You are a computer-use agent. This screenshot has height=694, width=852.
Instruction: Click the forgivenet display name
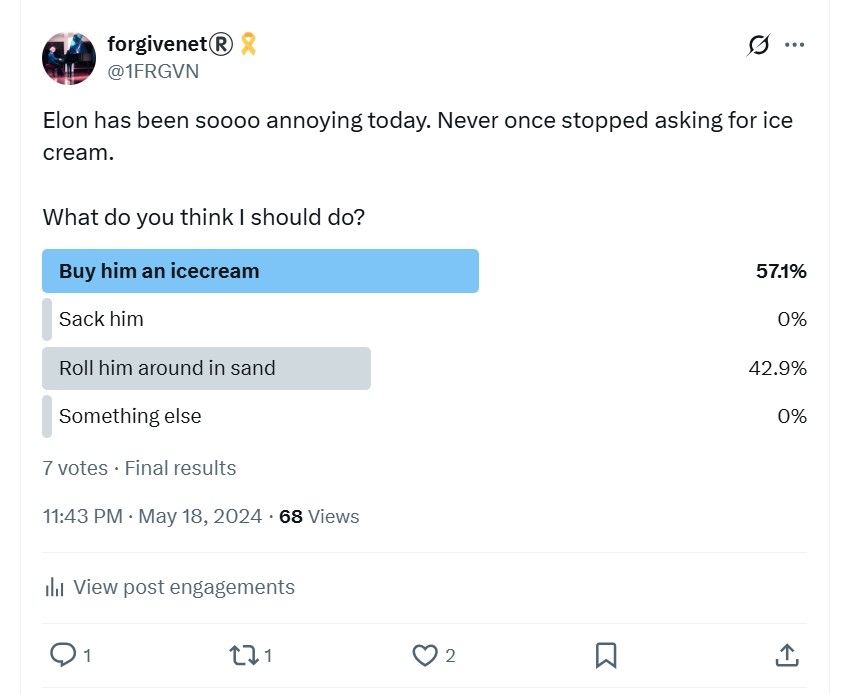click(170, 44)
